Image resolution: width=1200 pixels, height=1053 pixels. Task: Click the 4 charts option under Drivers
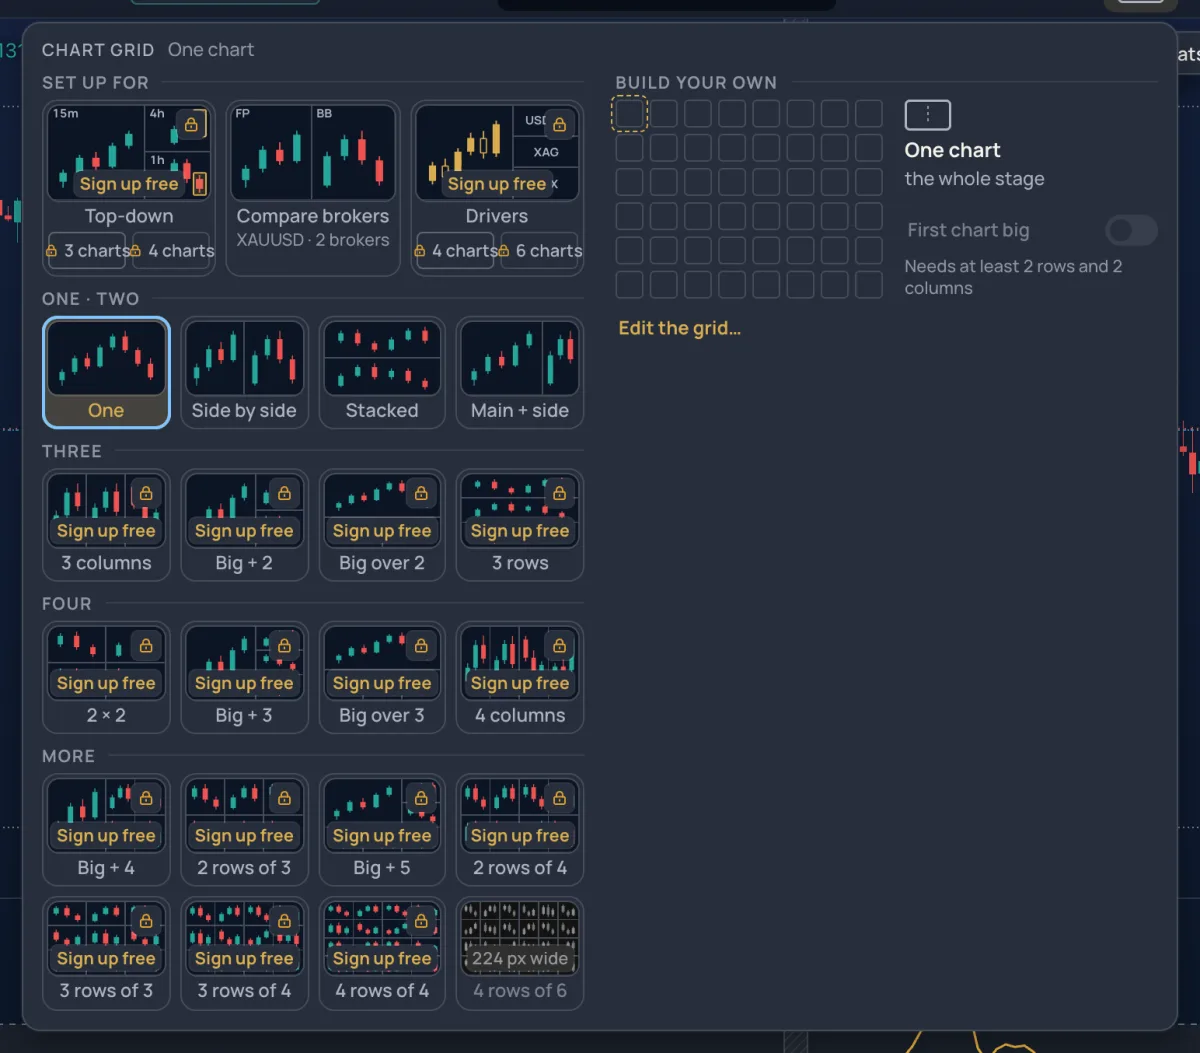point(456,251)
